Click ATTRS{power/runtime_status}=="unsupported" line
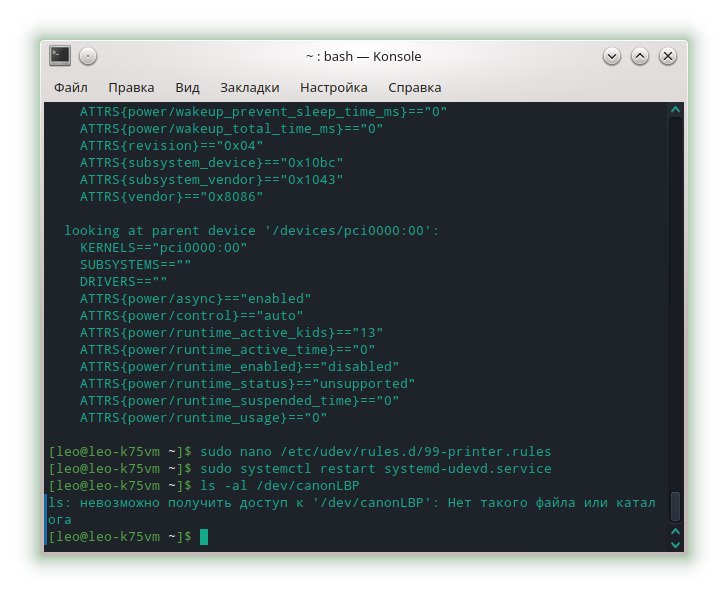Screen dimensions: 728x596 click(x=247, y=384)
